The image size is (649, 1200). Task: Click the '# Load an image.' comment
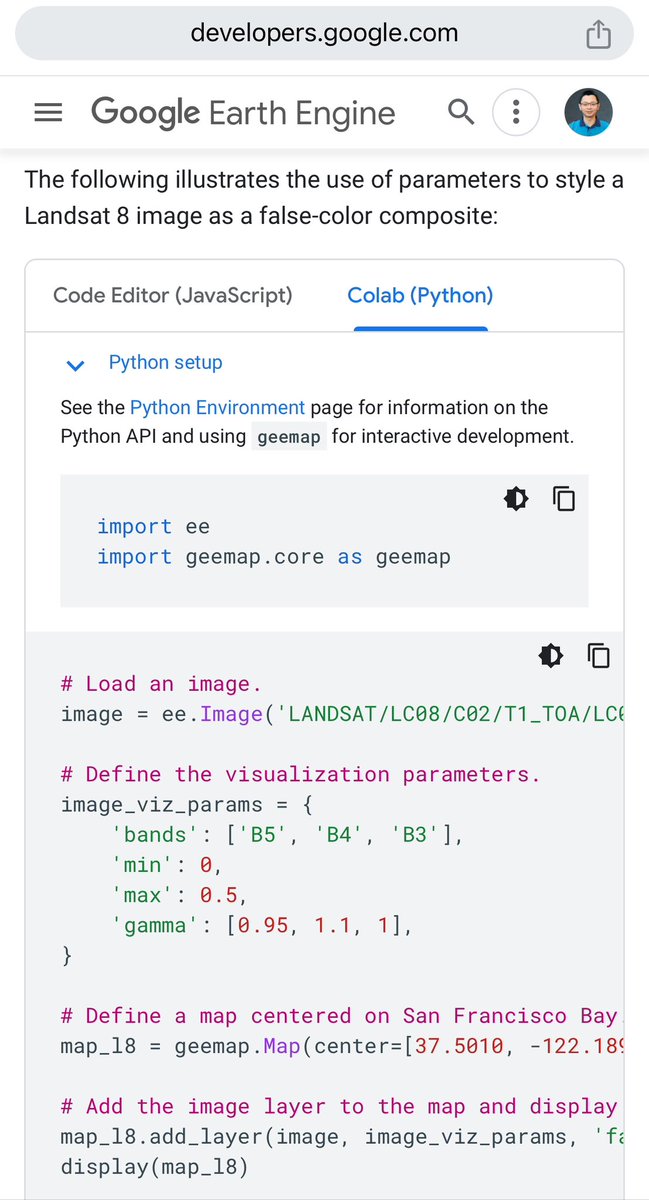click(161, 684)
